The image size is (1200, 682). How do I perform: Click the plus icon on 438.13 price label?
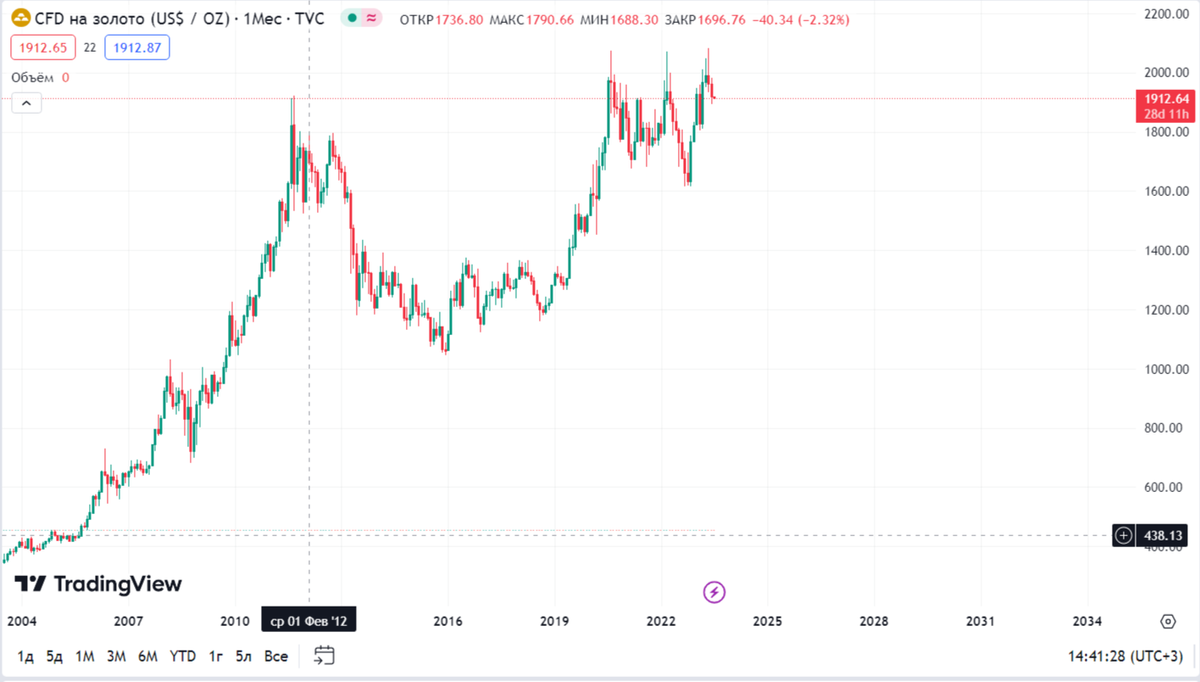pyautogui.click(x=1122, y=536)
